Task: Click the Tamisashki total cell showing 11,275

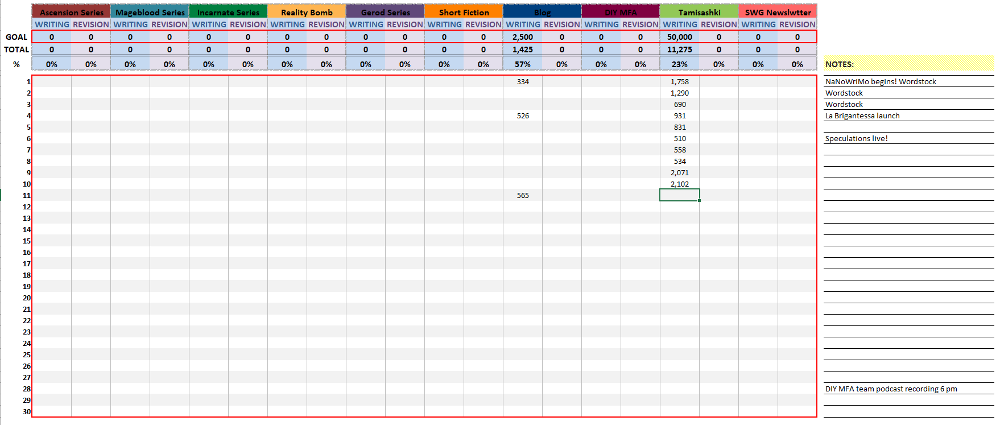Action: 679,48
